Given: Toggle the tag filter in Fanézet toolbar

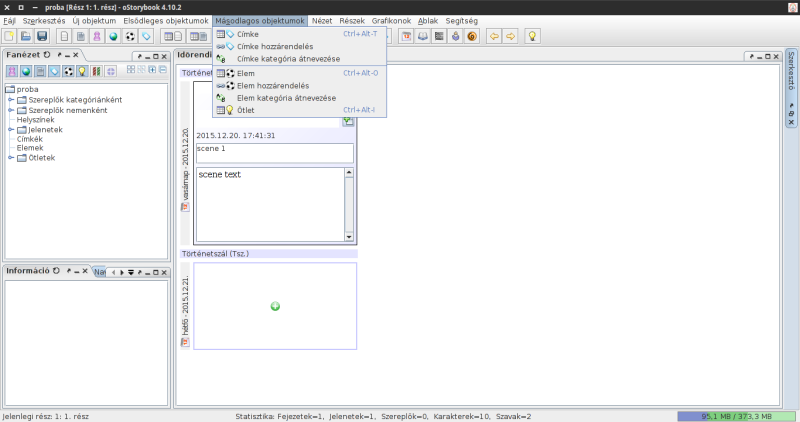Looking at the screenshot, I should [54, 71].
